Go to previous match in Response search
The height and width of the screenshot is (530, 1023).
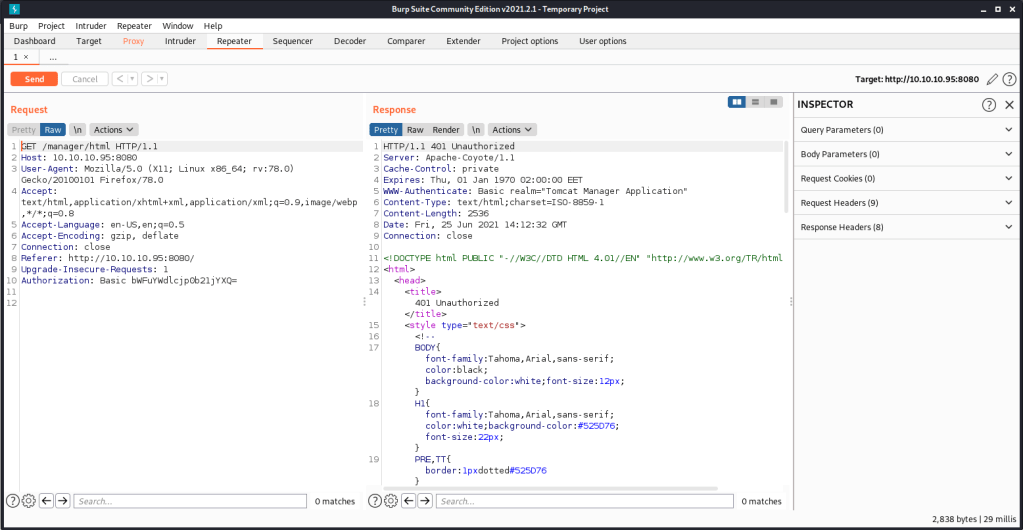click(x=408, y=501)
